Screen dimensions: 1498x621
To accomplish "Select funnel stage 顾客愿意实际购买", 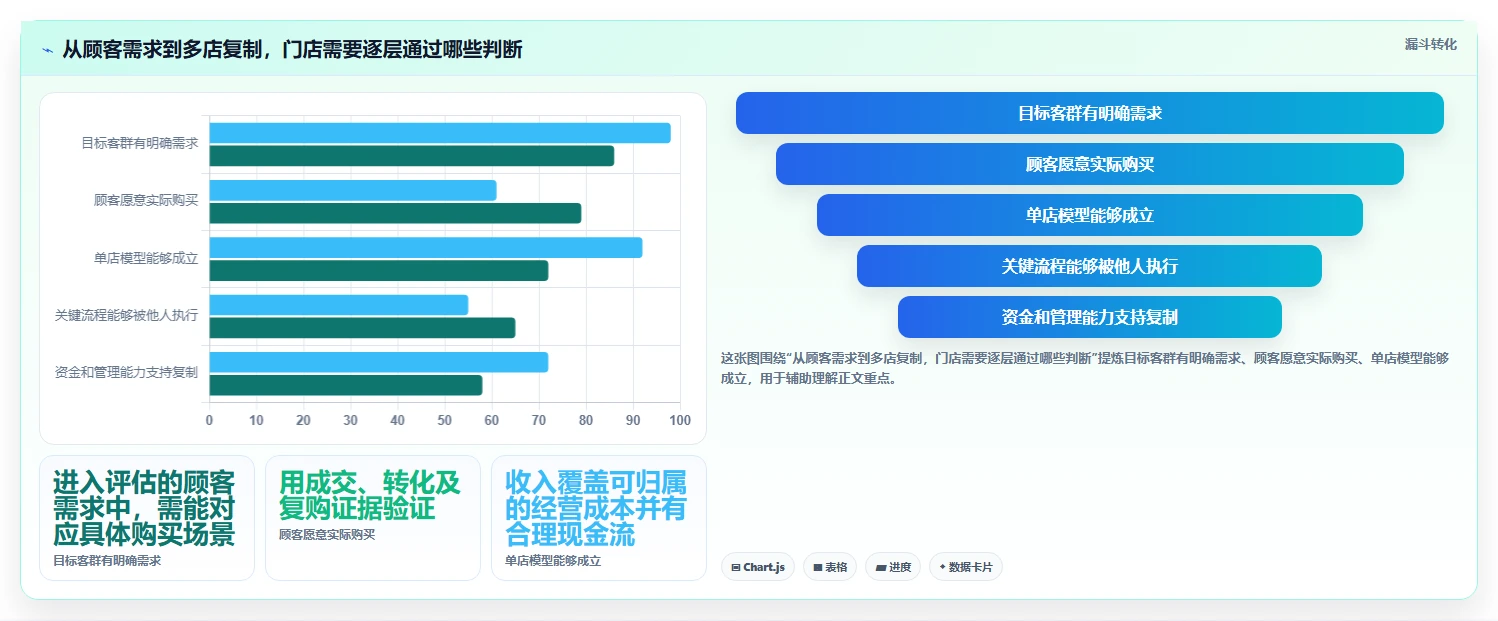I will 1090,164.
